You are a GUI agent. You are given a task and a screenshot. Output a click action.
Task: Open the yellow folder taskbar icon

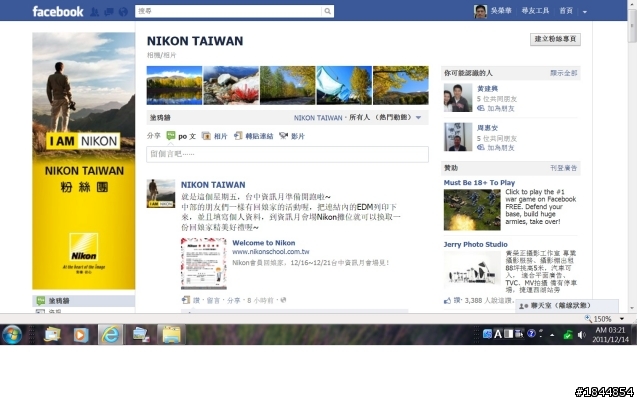[x=171, y=335]
